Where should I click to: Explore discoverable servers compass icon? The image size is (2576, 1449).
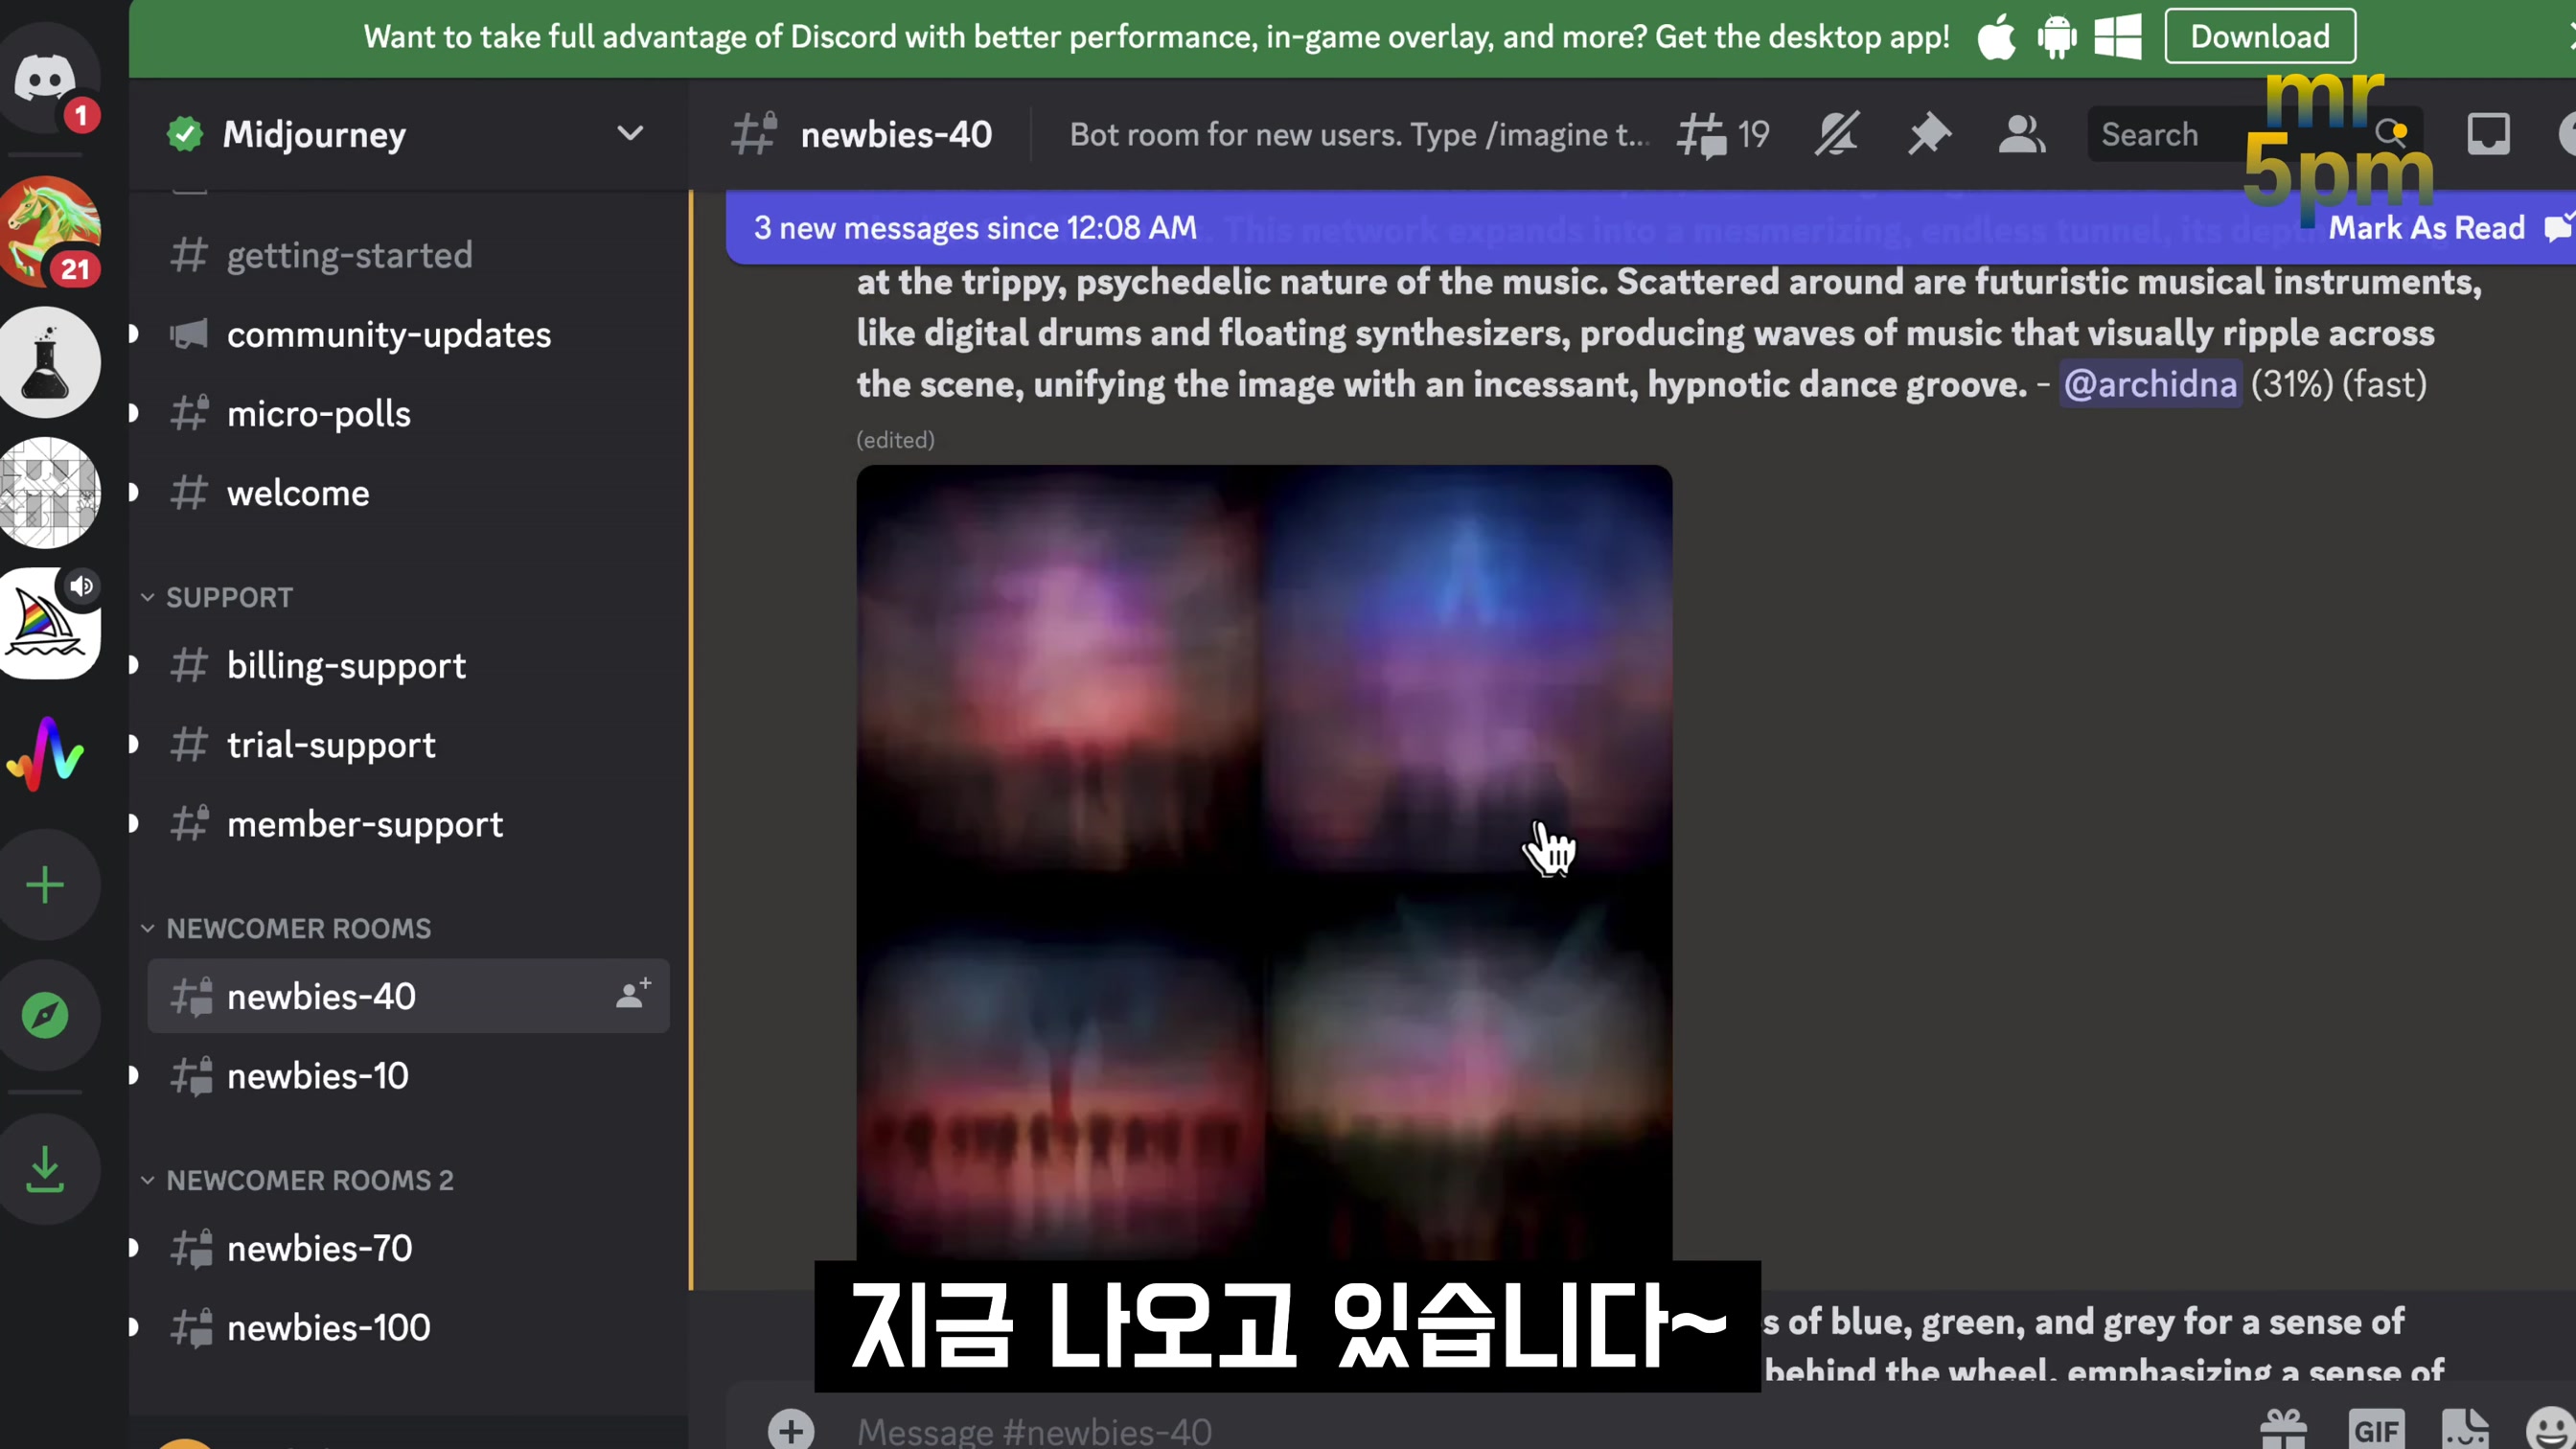(x=45, y=1015)
